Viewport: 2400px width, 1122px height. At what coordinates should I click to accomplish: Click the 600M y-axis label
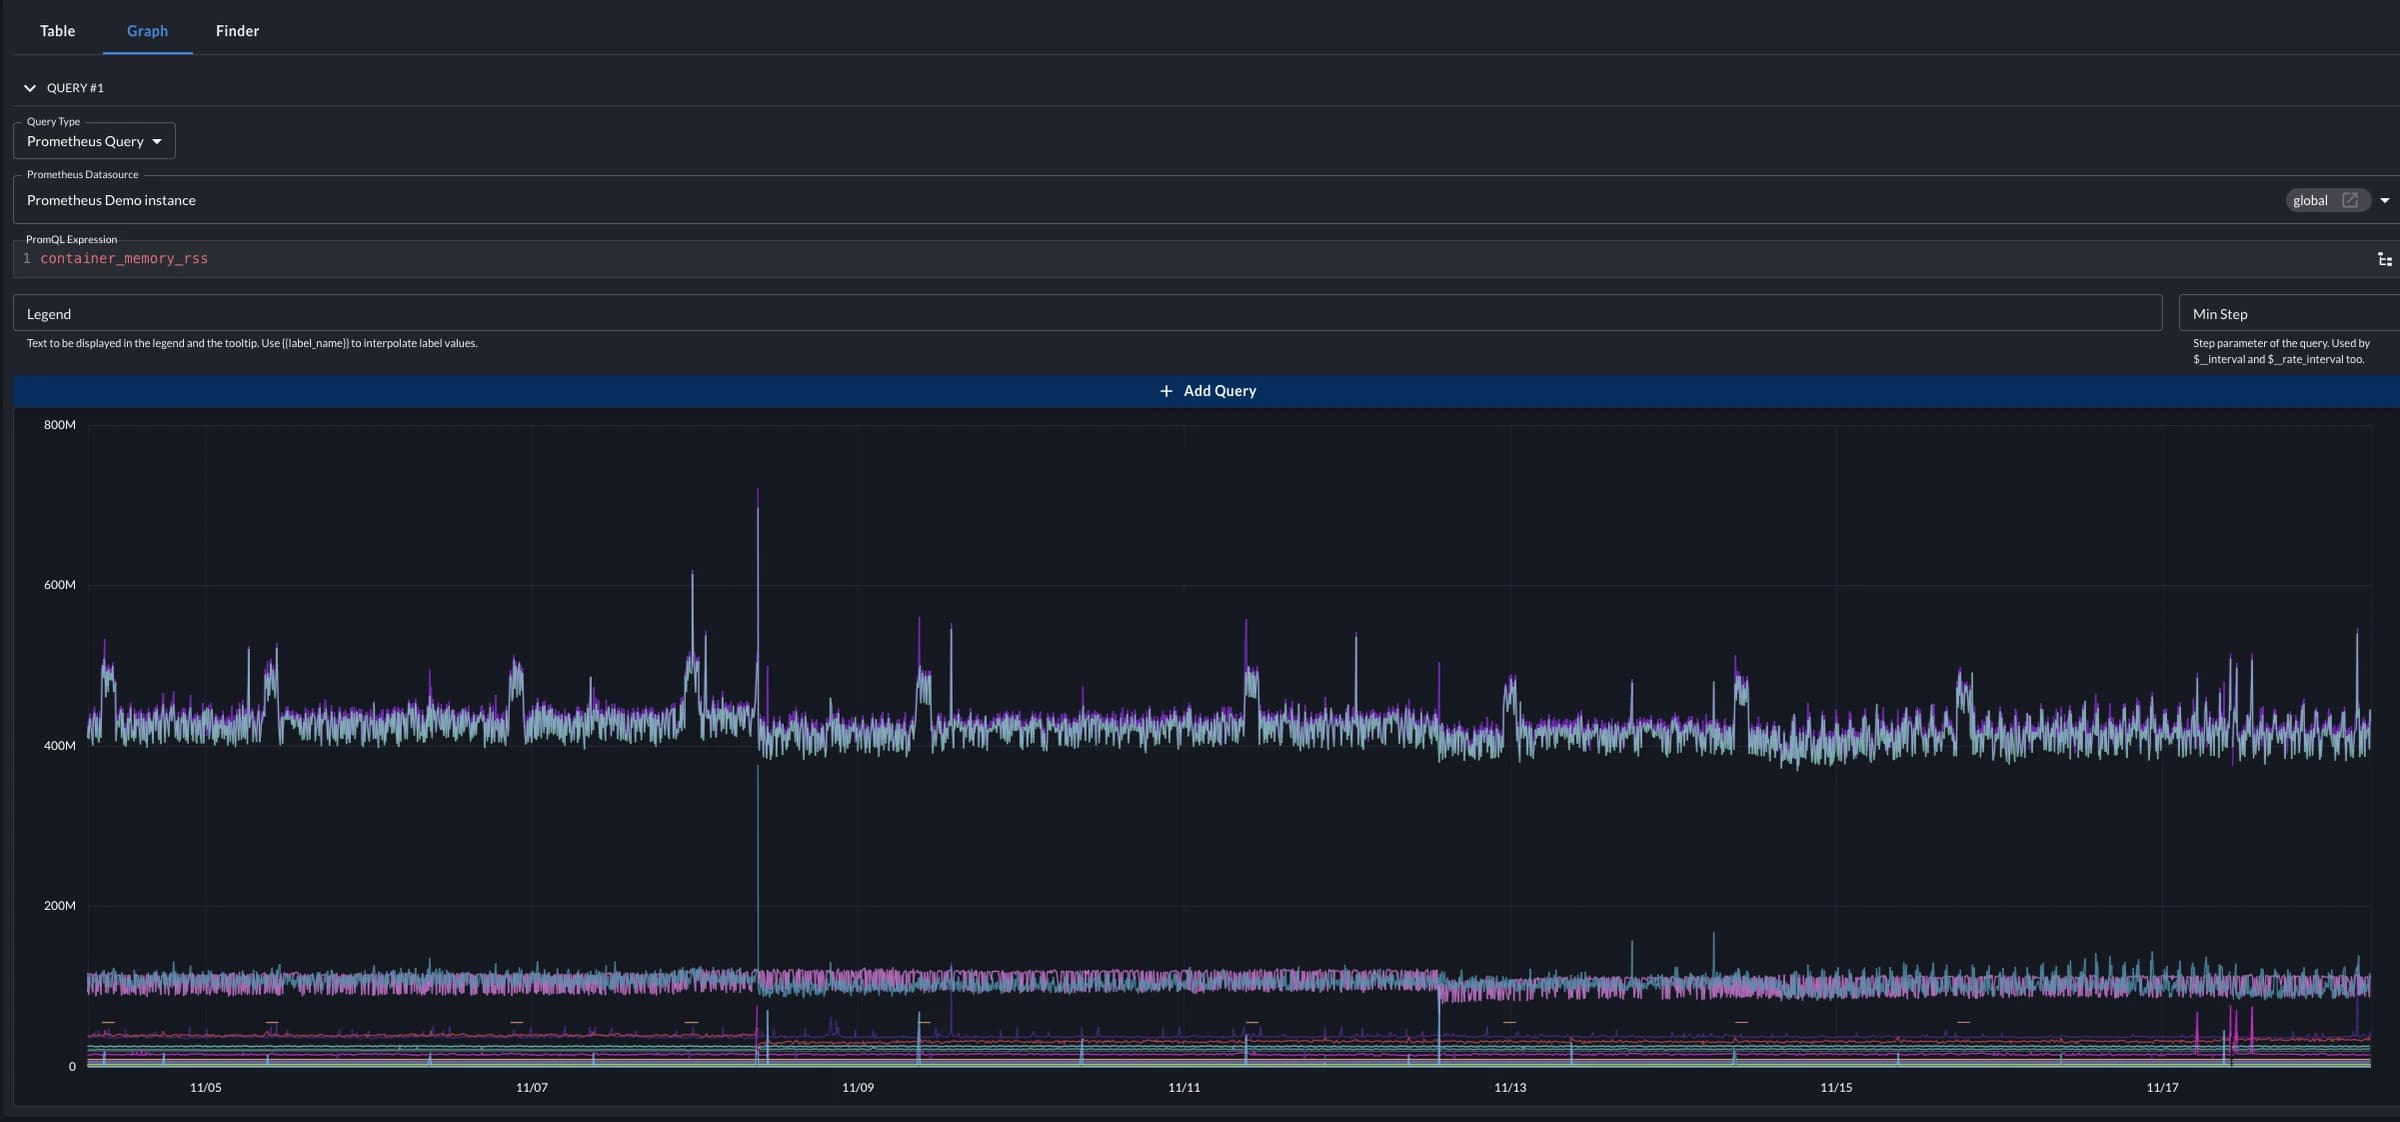coord(60,585)
